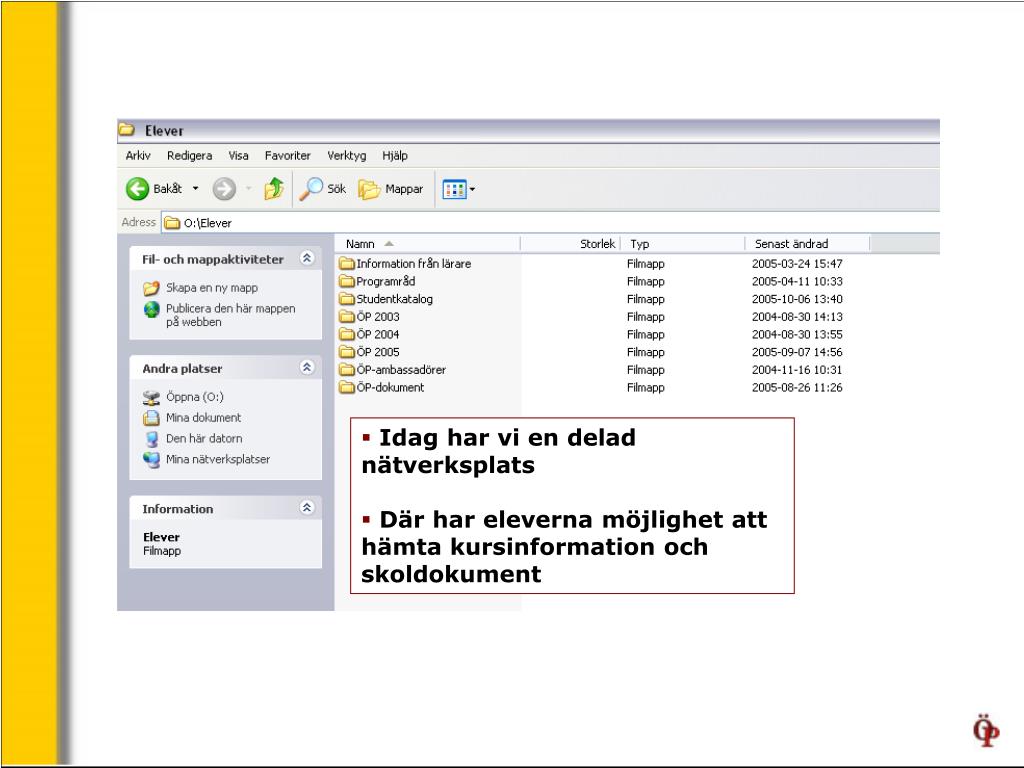This screenshot has width=1024, height=768.
Task: Open dropdown arrow next to Bakåt
Action: pos(195,189)
